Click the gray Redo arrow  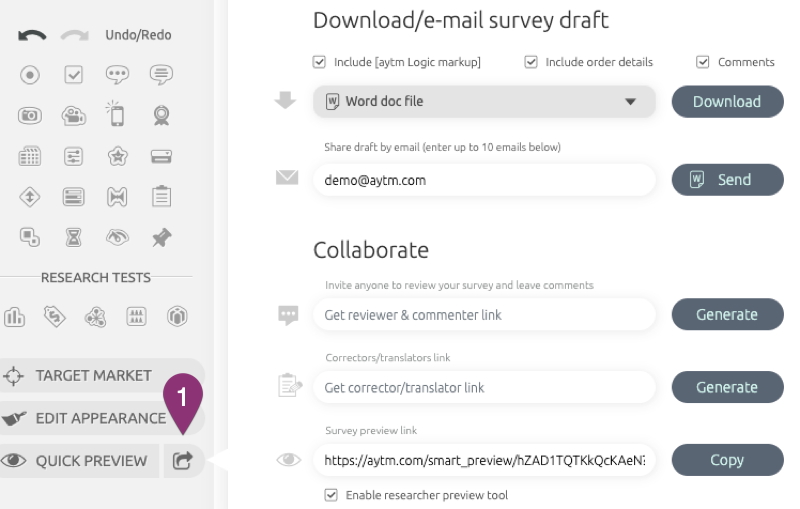(x=74, y=35)
